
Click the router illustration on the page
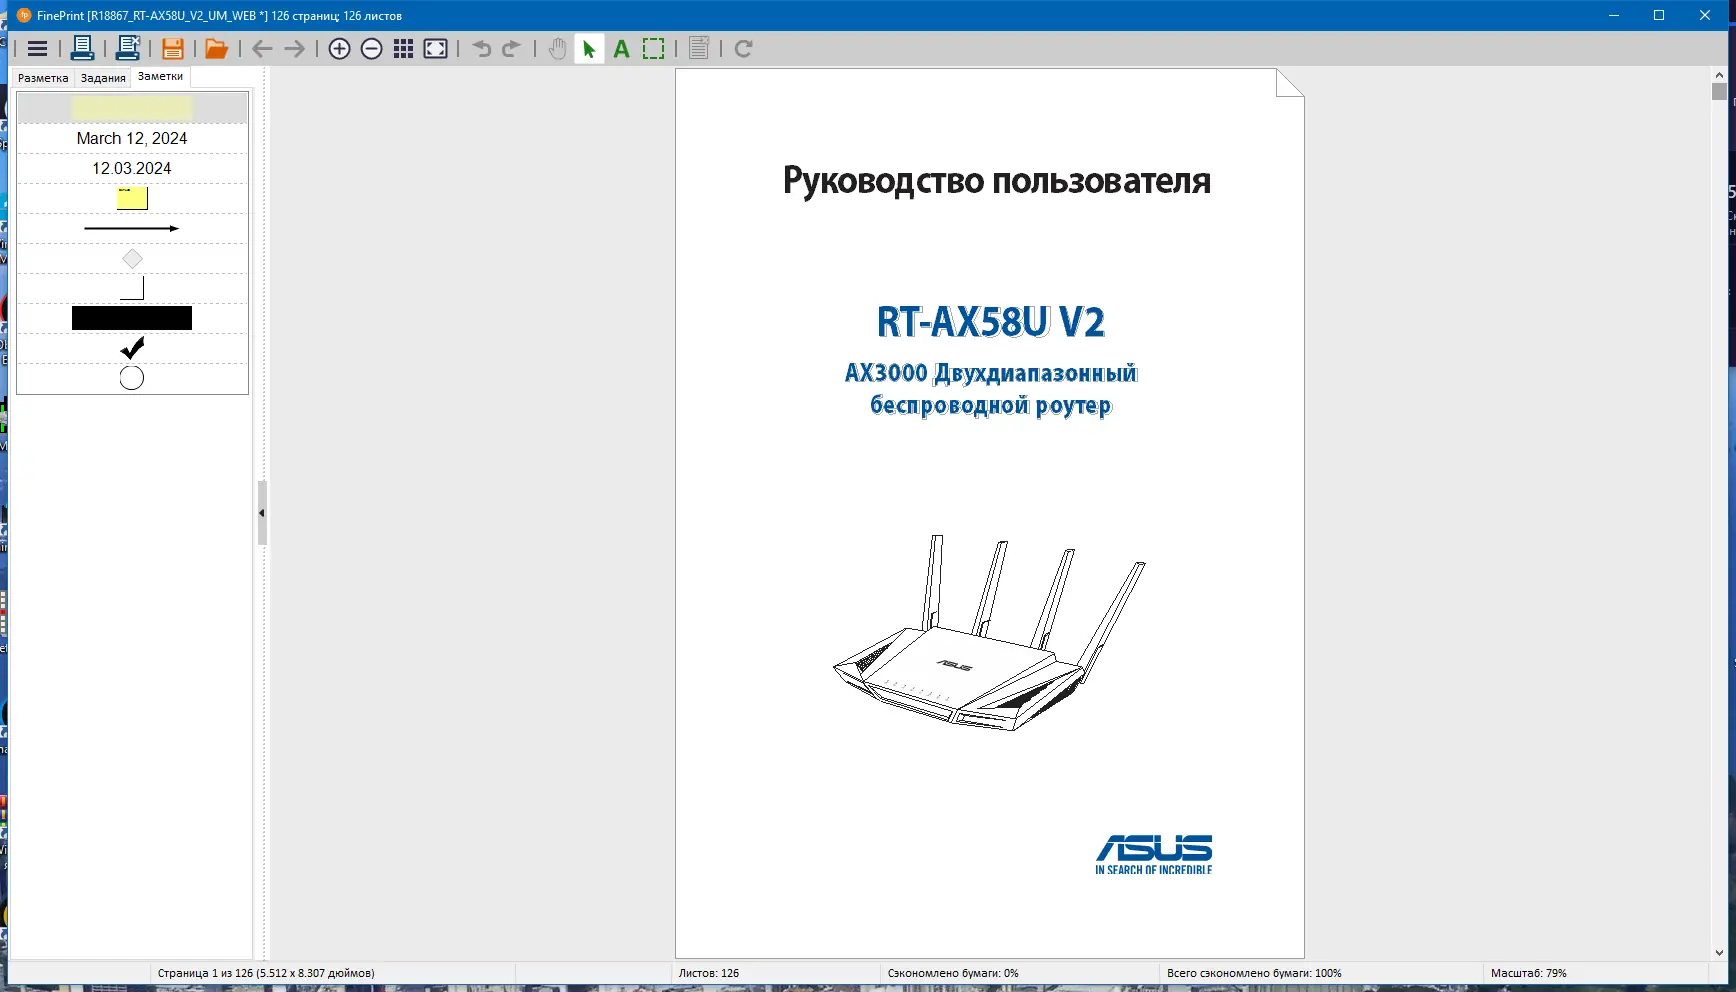tap(989, 633)
